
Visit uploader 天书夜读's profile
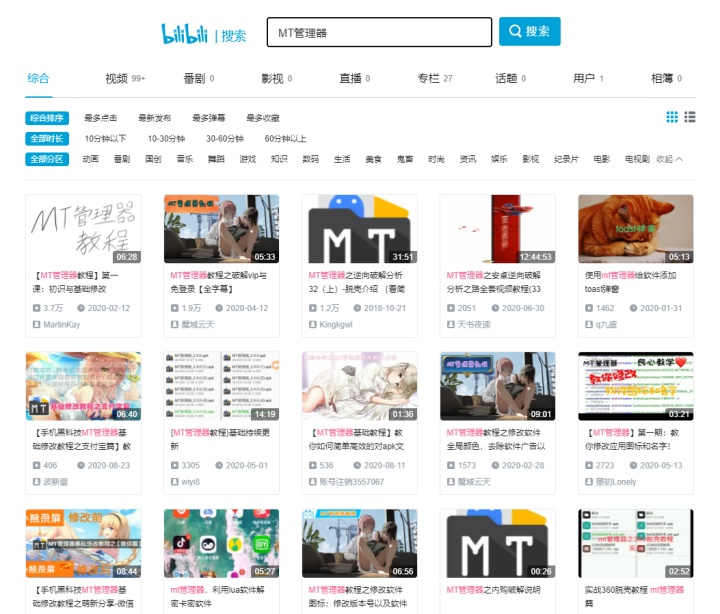click(474, 324)
